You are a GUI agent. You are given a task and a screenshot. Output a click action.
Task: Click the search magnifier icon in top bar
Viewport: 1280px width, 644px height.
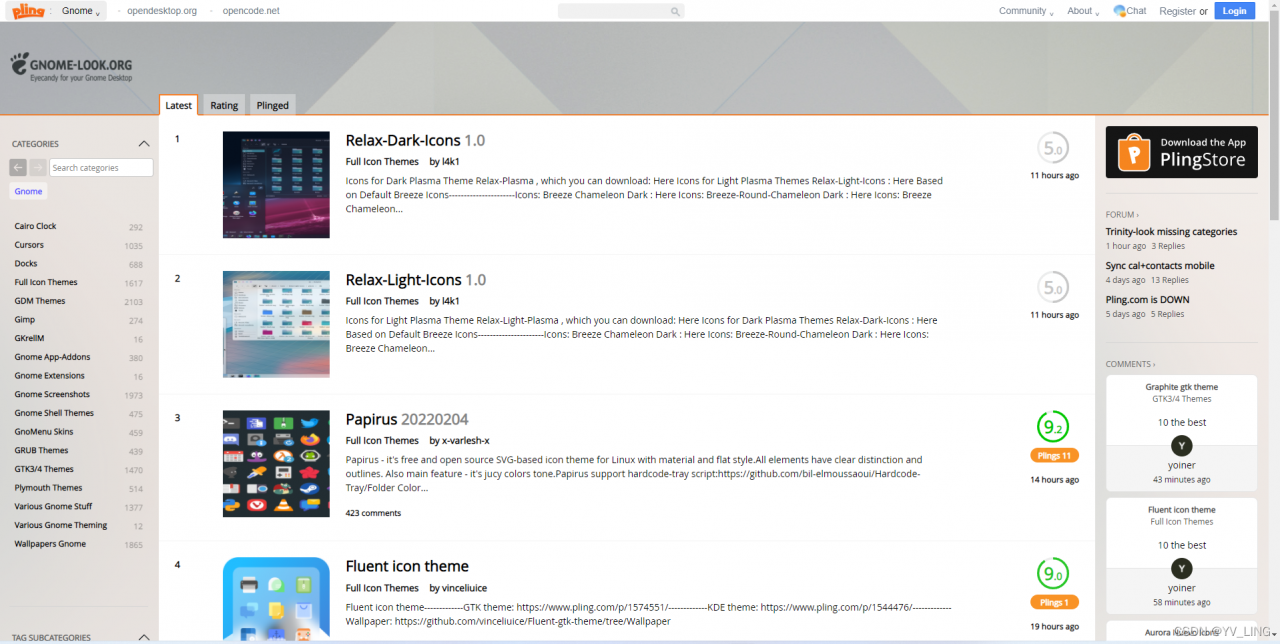[x=676, y=11]
